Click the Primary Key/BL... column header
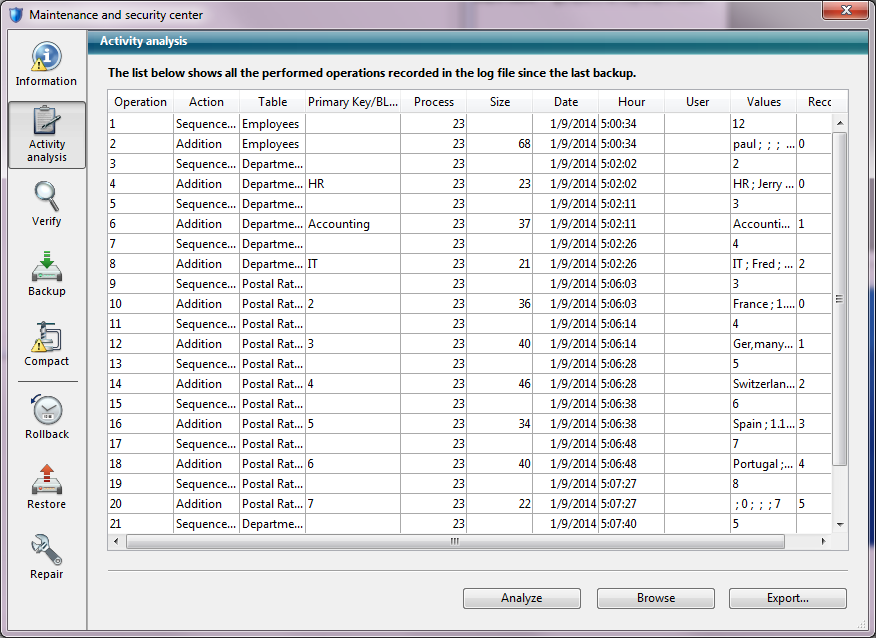This screenshot has height=638, width=876. click(x=353, y=102)
